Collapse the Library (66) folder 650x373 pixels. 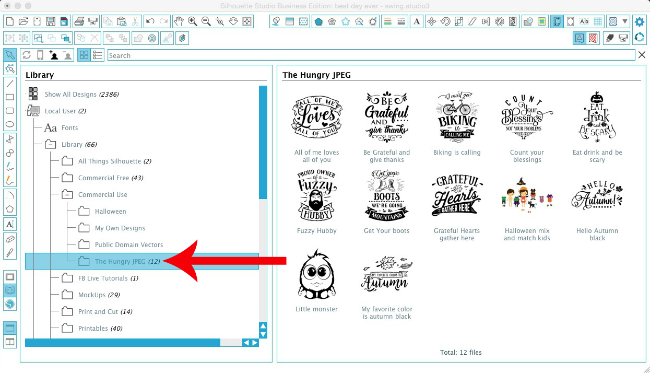click(x=51, y=145)
